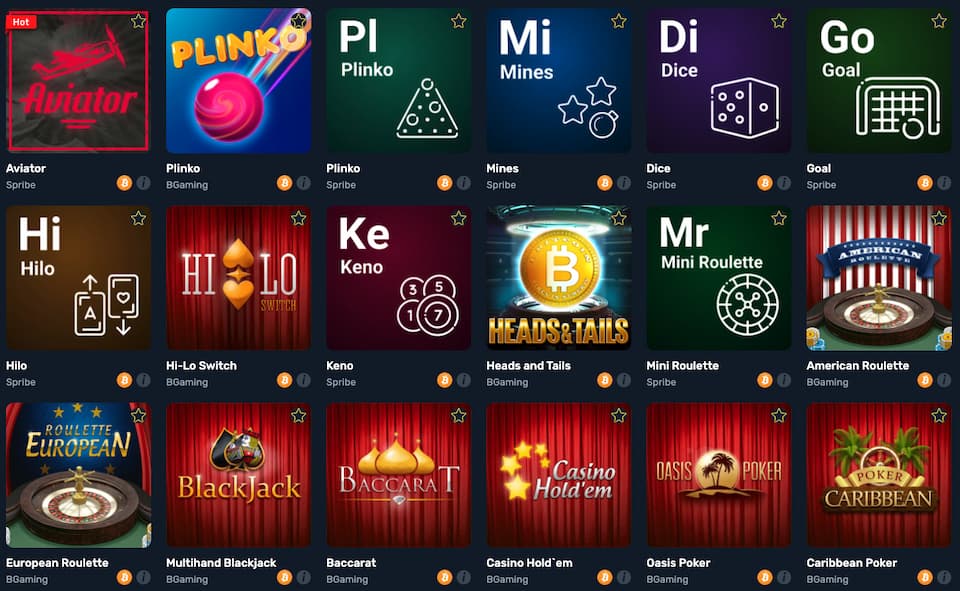Open info icon for Heads and Tails
Image resolution: width=960 pixels, height=591 pixels.
(623, 380)
